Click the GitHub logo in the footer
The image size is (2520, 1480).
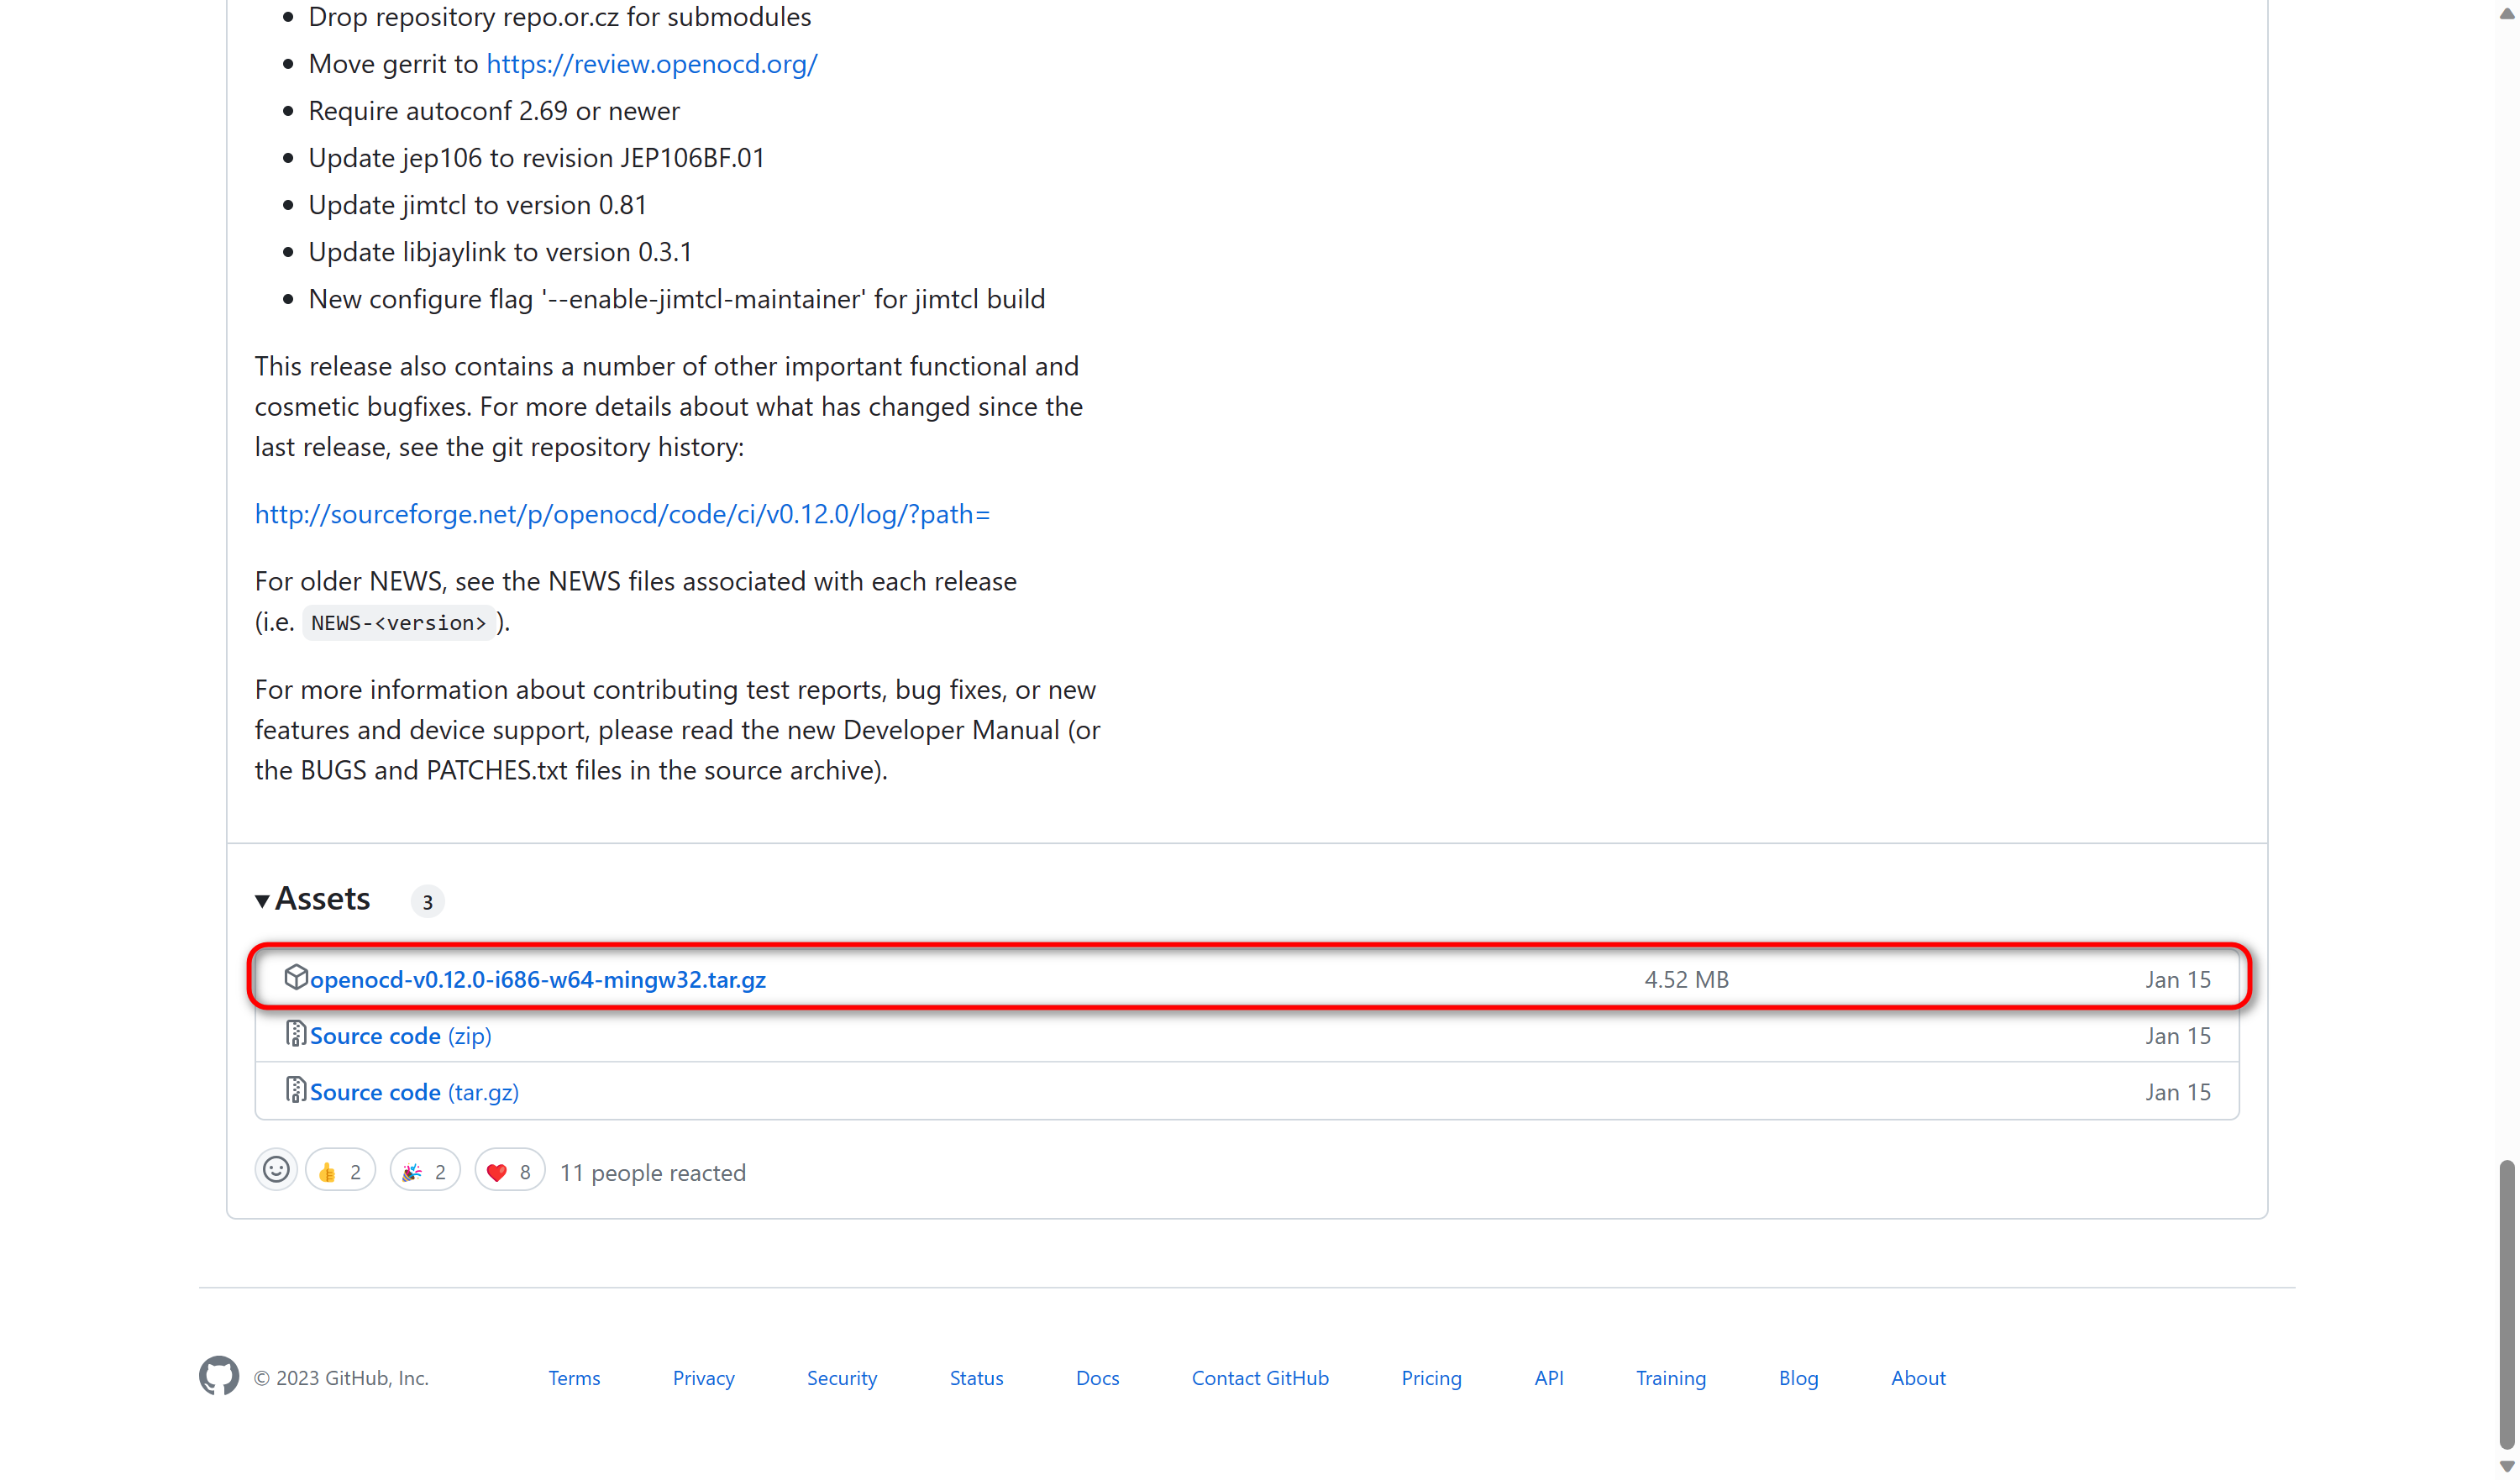pyautogui.click(x=218, y=1376)
